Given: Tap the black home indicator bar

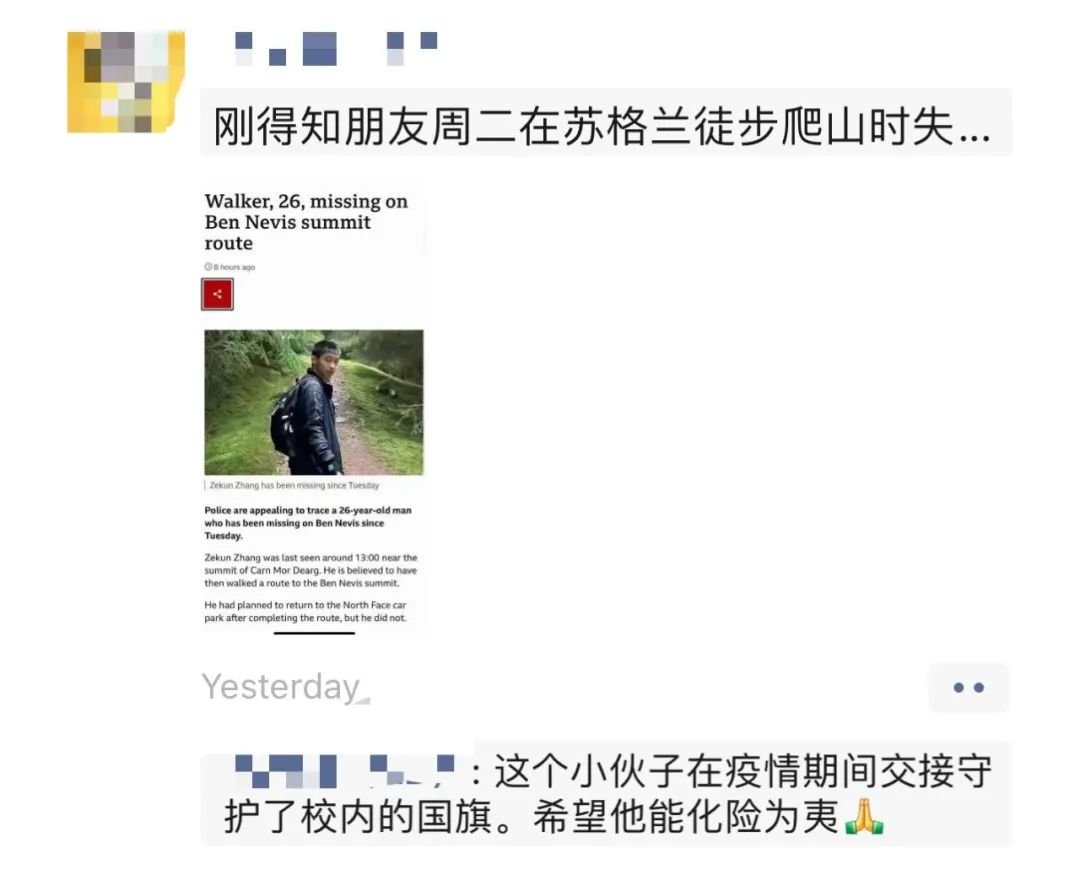Looking at the screenshot, I should [x=314, y=632].
